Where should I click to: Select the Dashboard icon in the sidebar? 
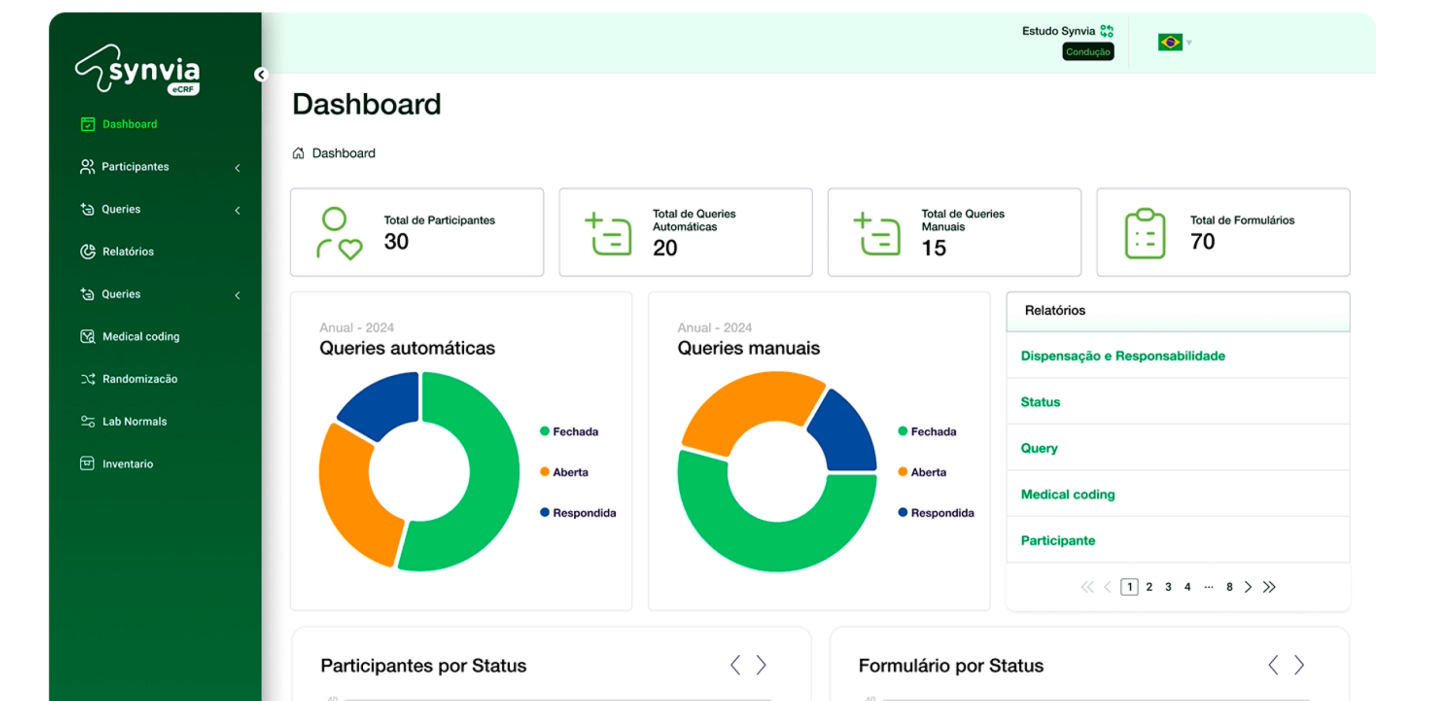pyautogui.click(x=86, y=123)
